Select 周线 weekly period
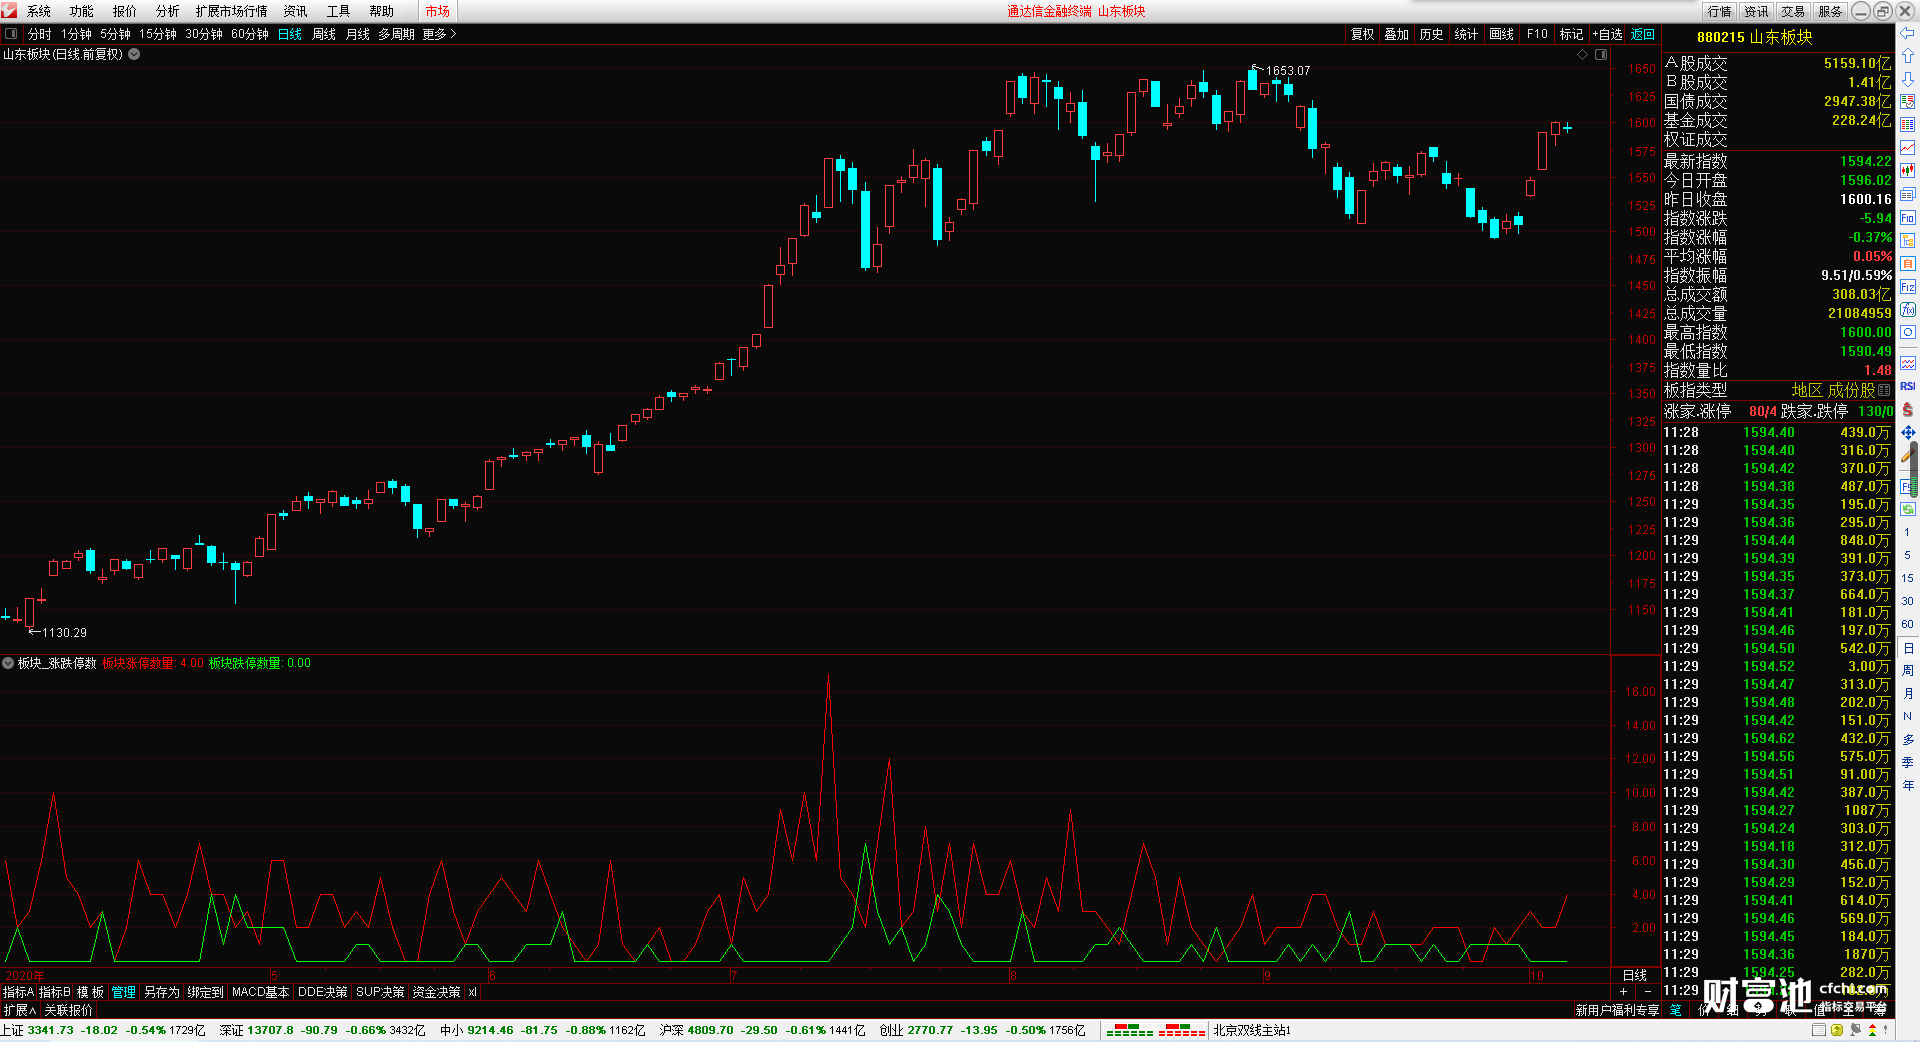This screenshot has width=1920, height=1042. (x=324, y=34)
